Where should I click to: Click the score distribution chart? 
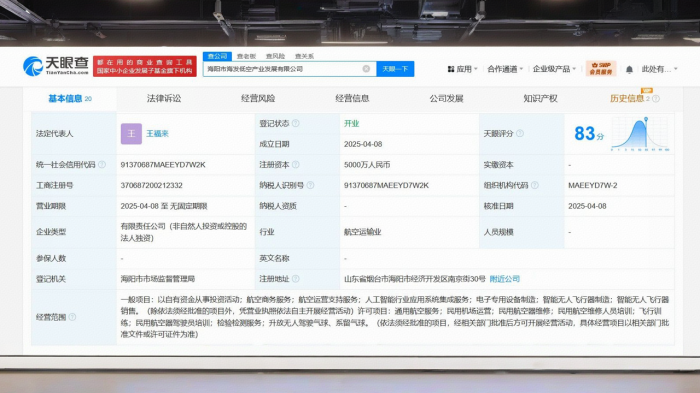(640, 134)
